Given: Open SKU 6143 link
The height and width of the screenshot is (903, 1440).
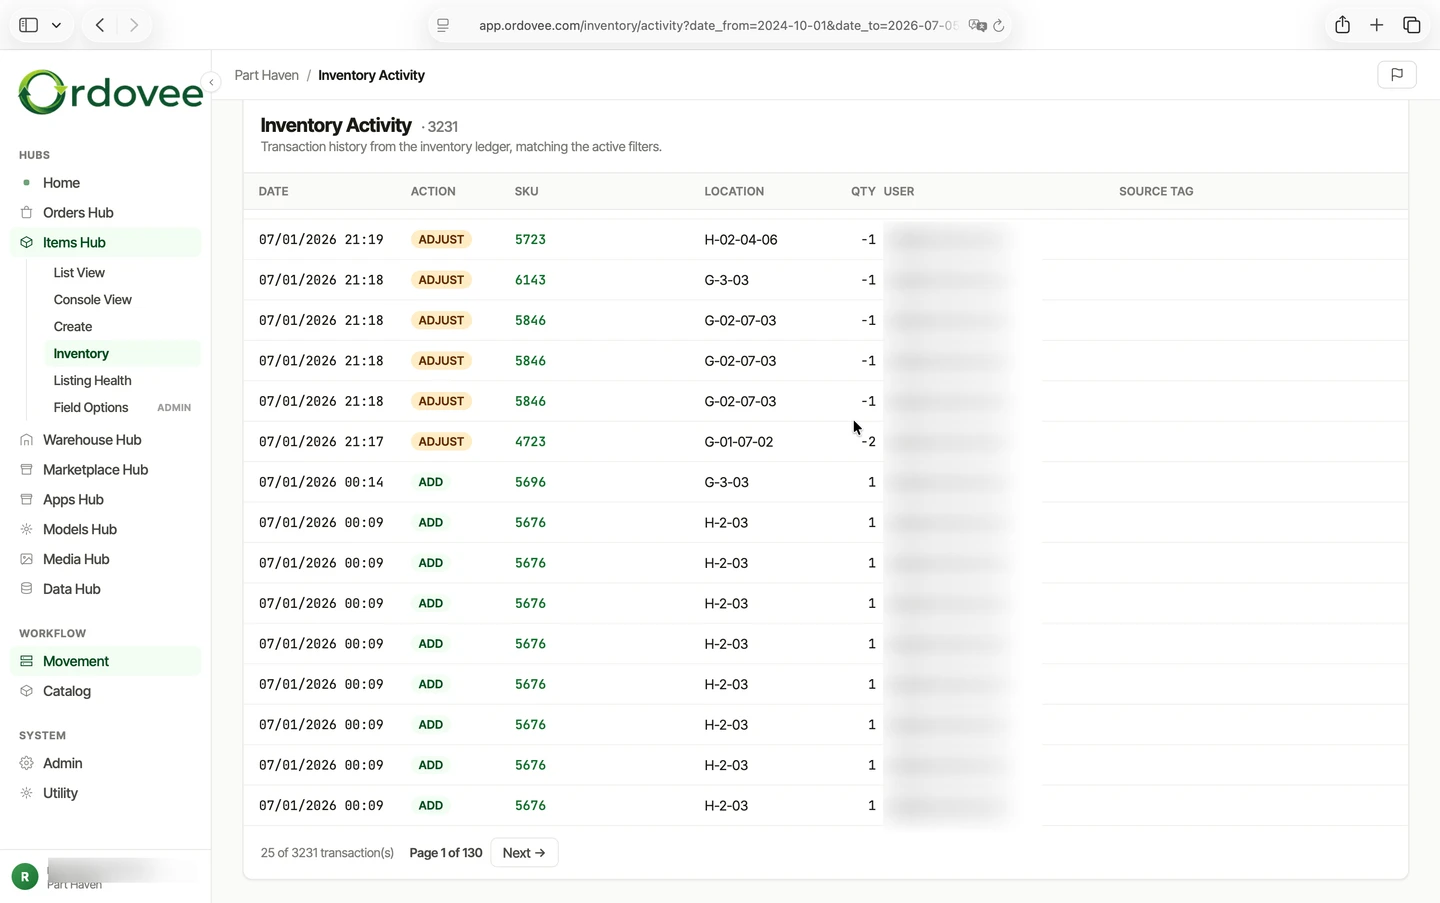Looking at the screenshot, I should (x=530, y=280).
